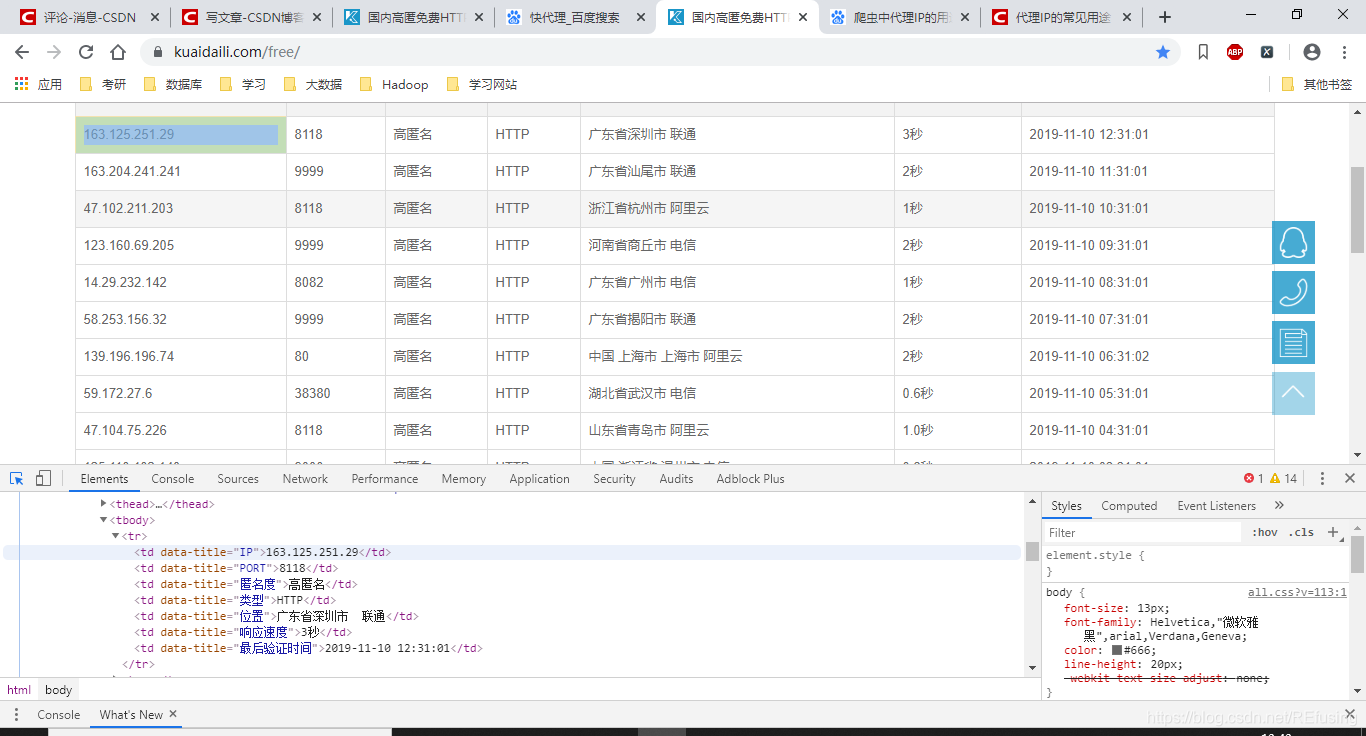Open the Audits tab

676,479
